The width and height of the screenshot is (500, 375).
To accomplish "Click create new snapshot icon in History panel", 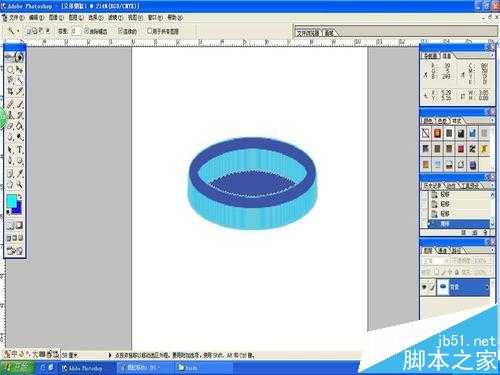I will coord(475,233).
